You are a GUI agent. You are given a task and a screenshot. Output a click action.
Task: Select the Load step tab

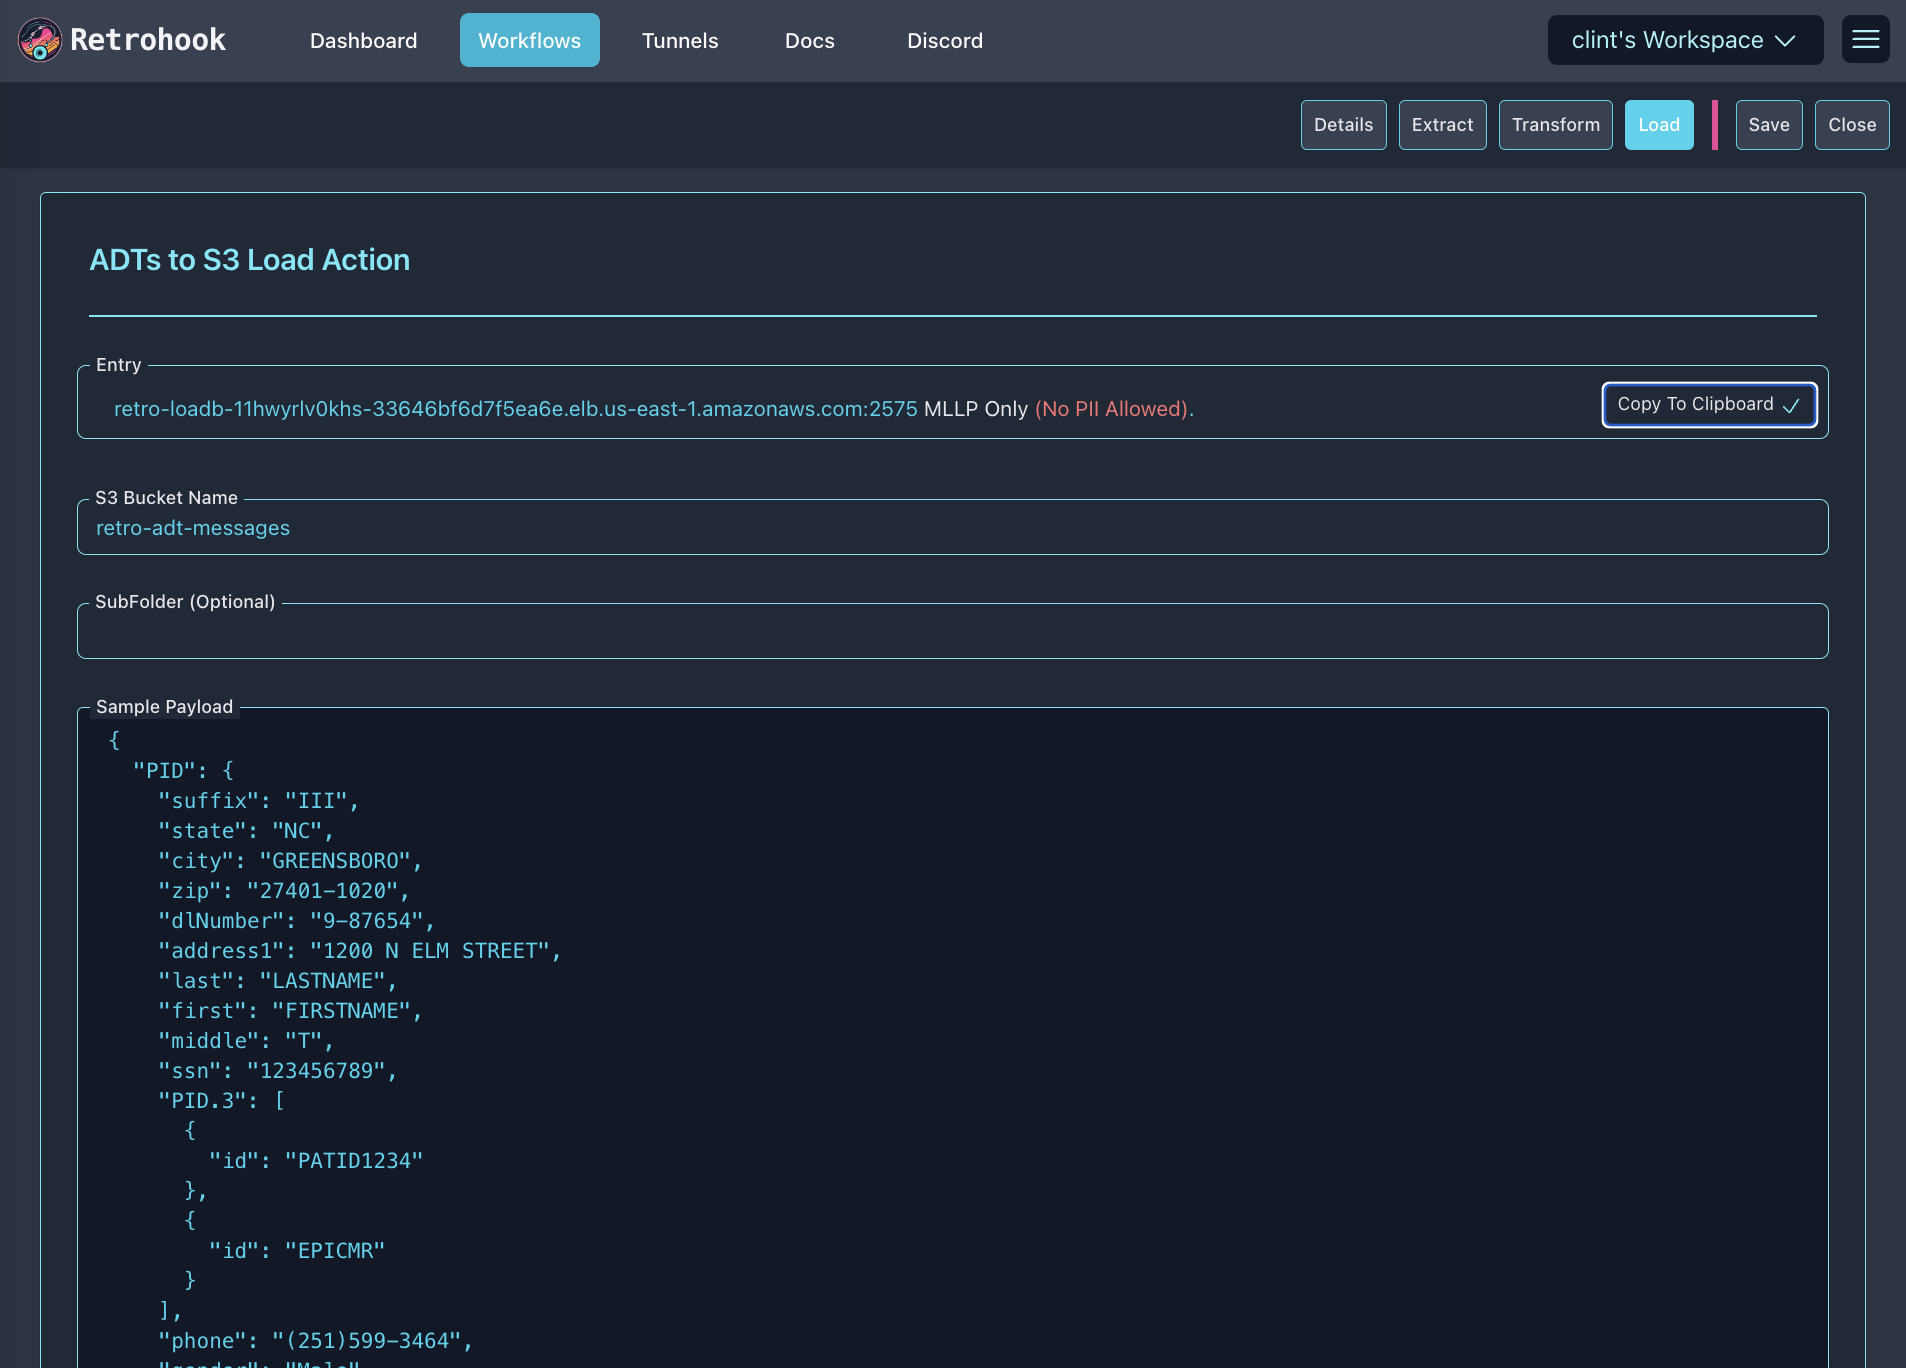pyautogui.click(x=1658, y=125)
